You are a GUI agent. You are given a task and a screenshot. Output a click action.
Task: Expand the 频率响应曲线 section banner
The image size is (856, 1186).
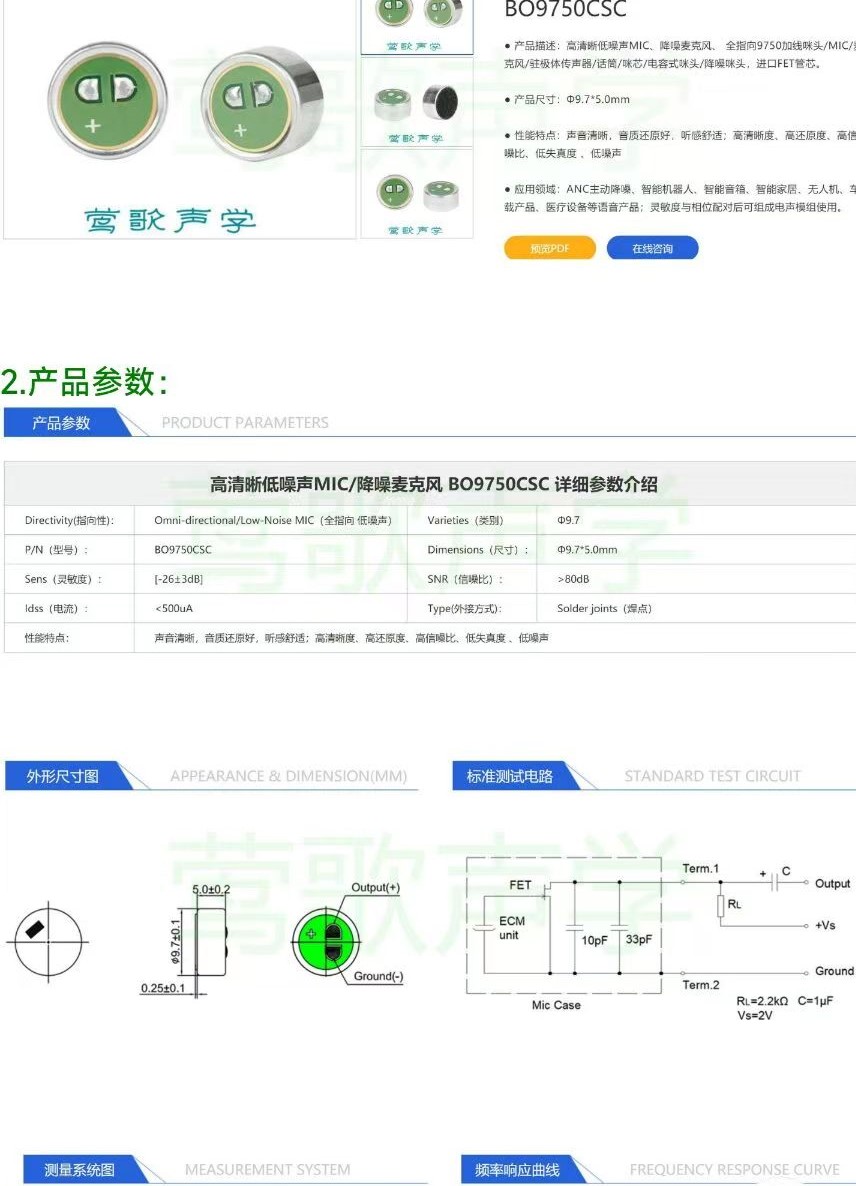[515, 1169]
